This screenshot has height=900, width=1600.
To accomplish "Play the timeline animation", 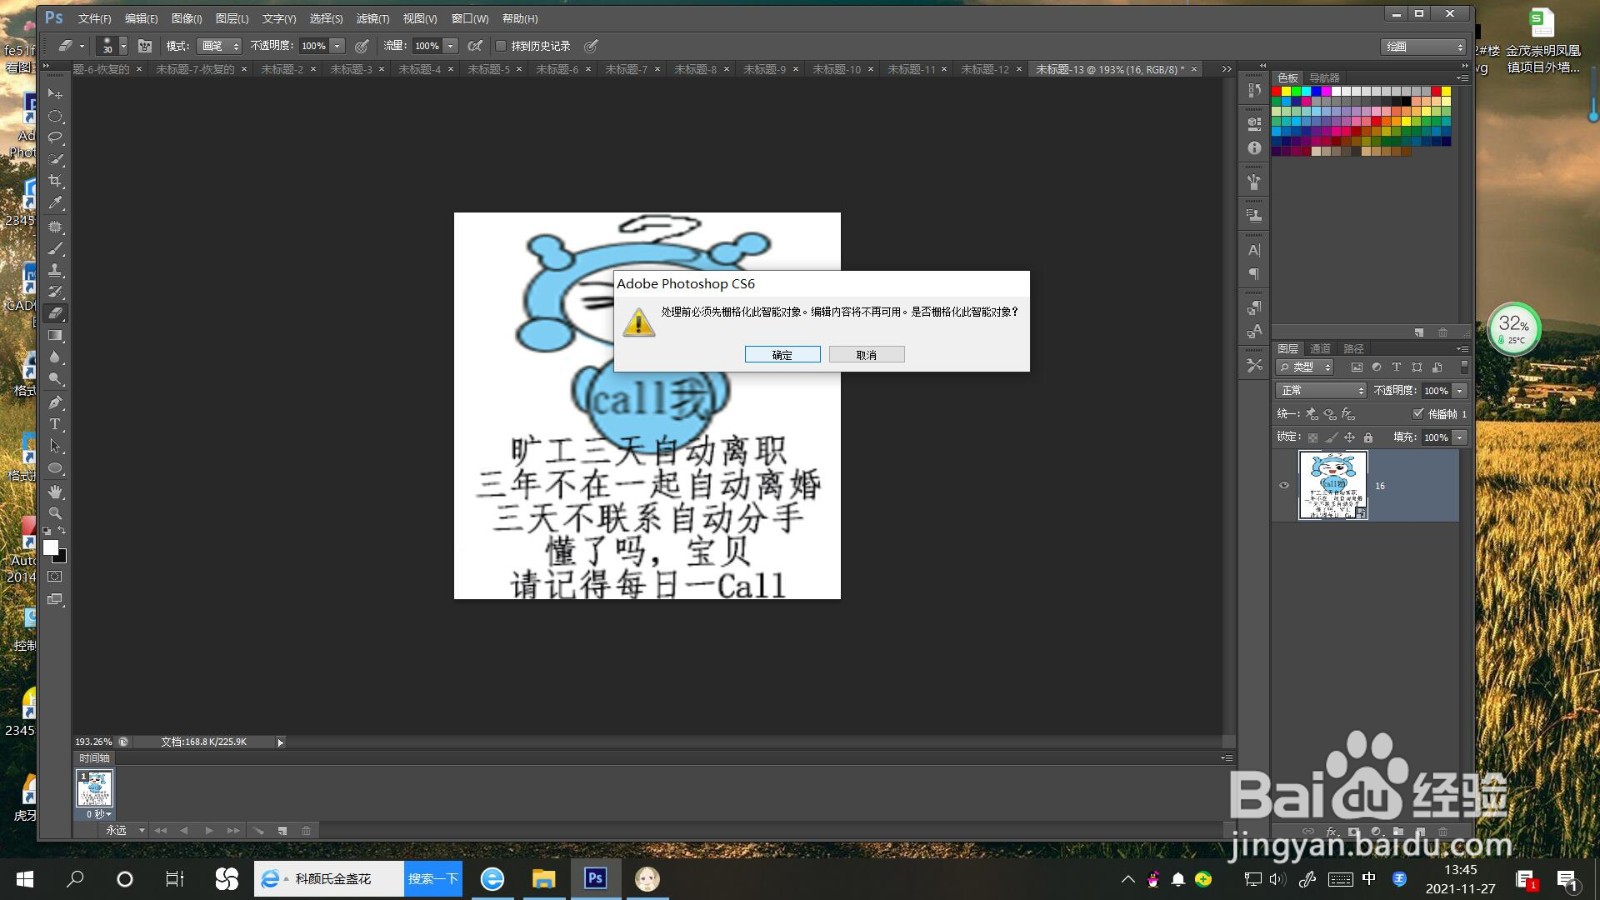I will (x=209, y=830).
